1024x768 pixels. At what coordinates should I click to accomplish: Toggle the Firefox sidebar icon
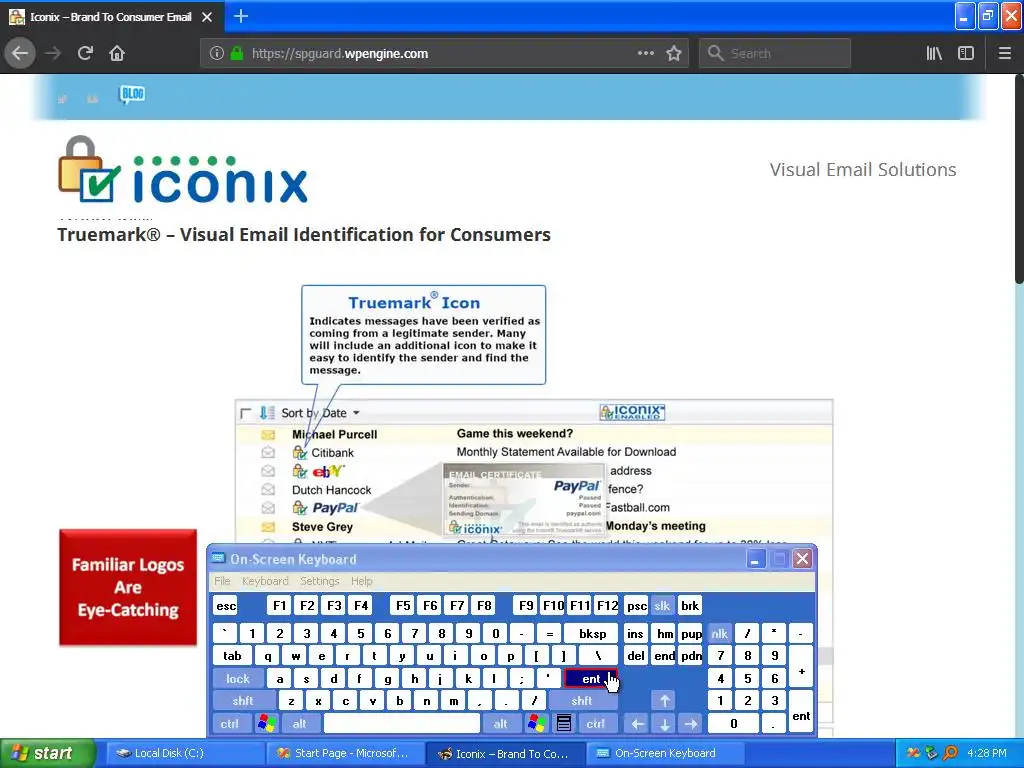(966, 54)
